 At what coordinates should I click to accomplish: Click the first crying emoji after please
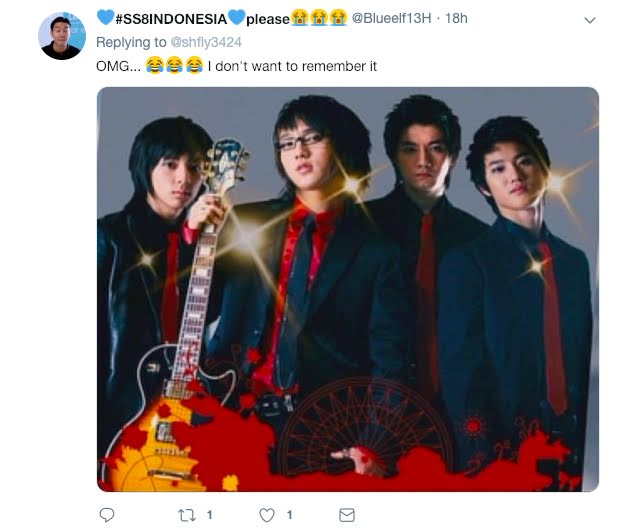click(x=299, y=18)
